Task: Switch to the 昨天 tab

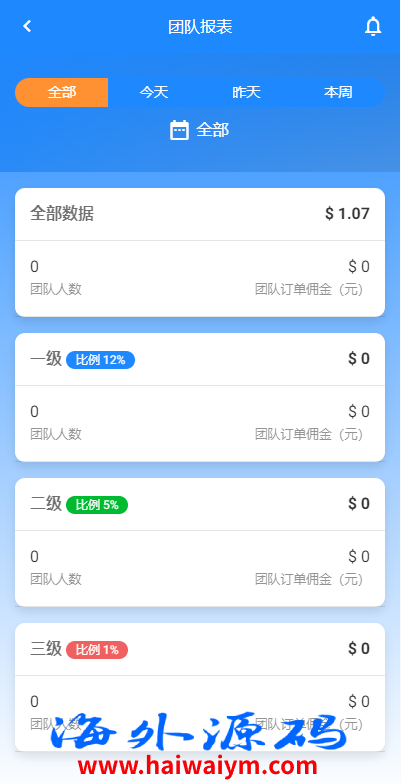Action: [246, 92]
